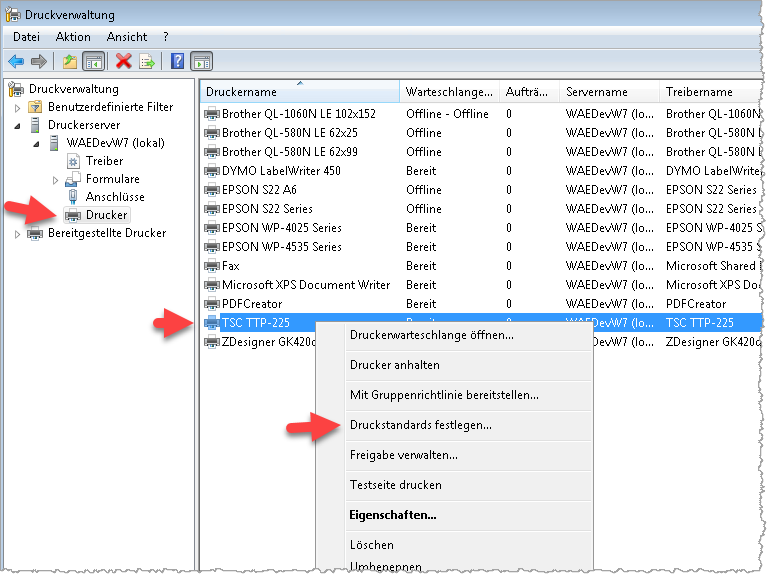This screenshot has height=578, width=768.
Task: Click the red X delete toolbar icon
Action: [123, 61]
